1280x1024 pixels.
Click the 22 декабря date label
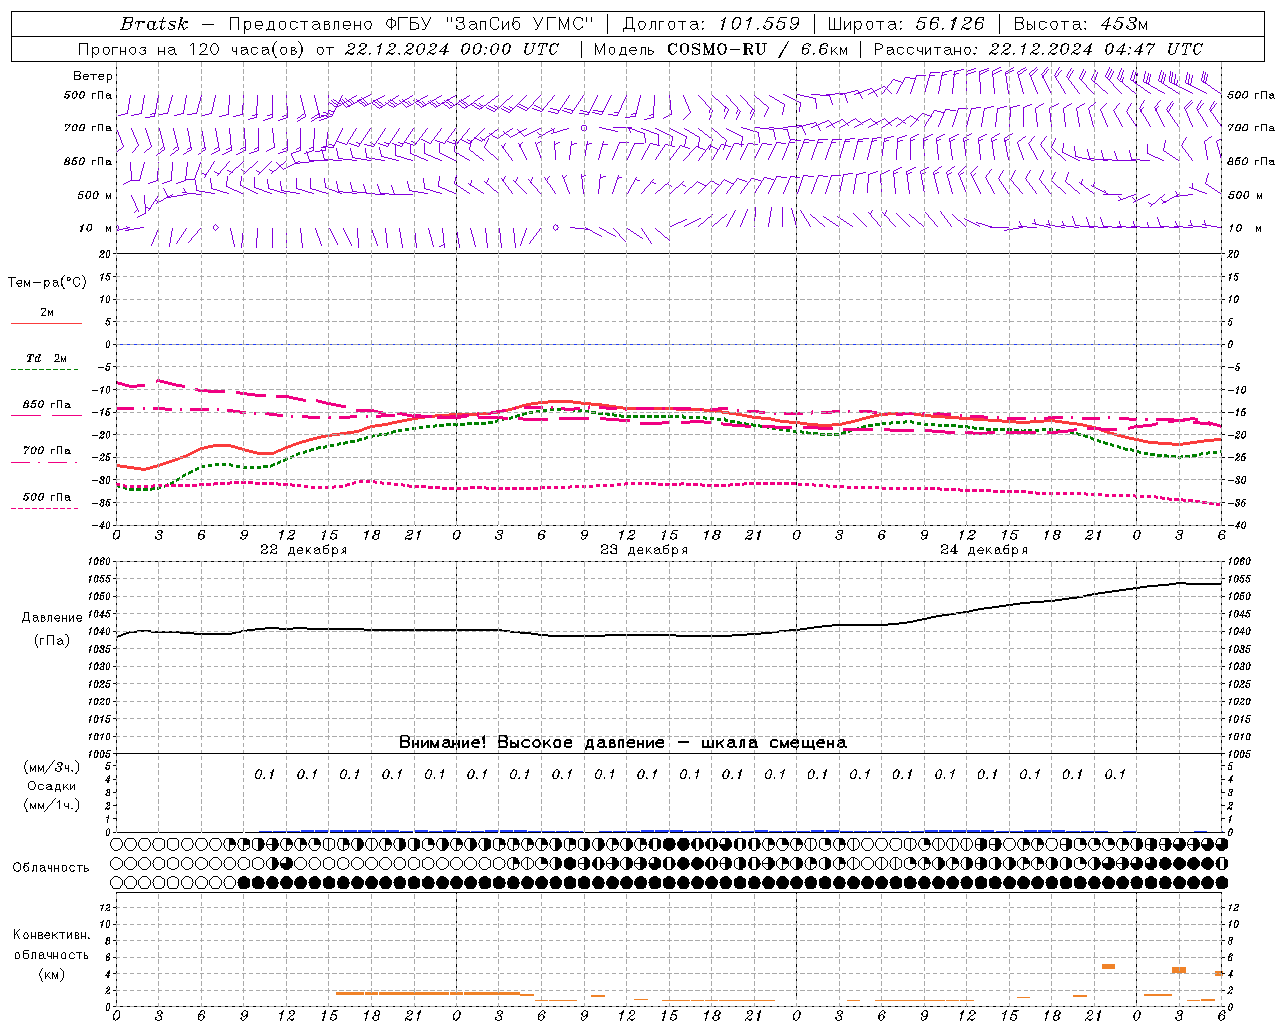303,550
